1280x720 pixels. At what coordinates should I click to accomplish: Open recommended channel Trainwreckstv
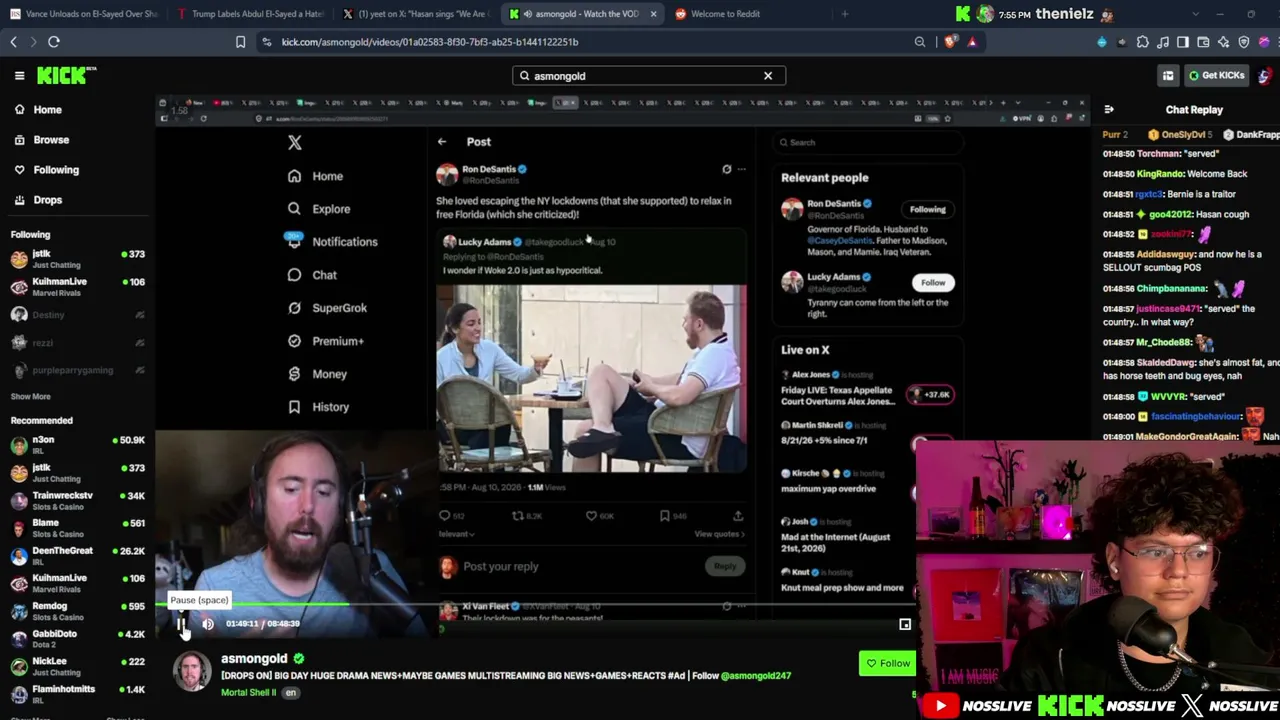pos(77,500)
